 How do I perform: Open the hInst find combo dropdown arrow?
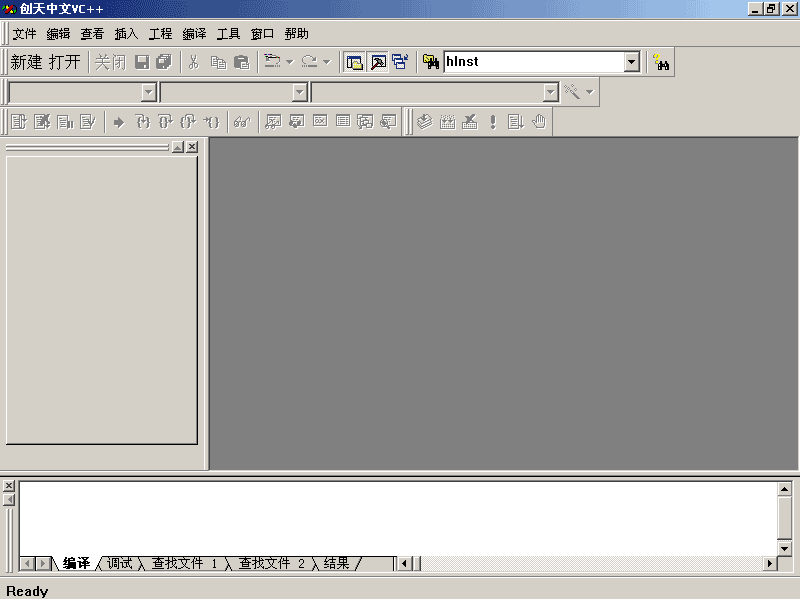coord(631,62)
